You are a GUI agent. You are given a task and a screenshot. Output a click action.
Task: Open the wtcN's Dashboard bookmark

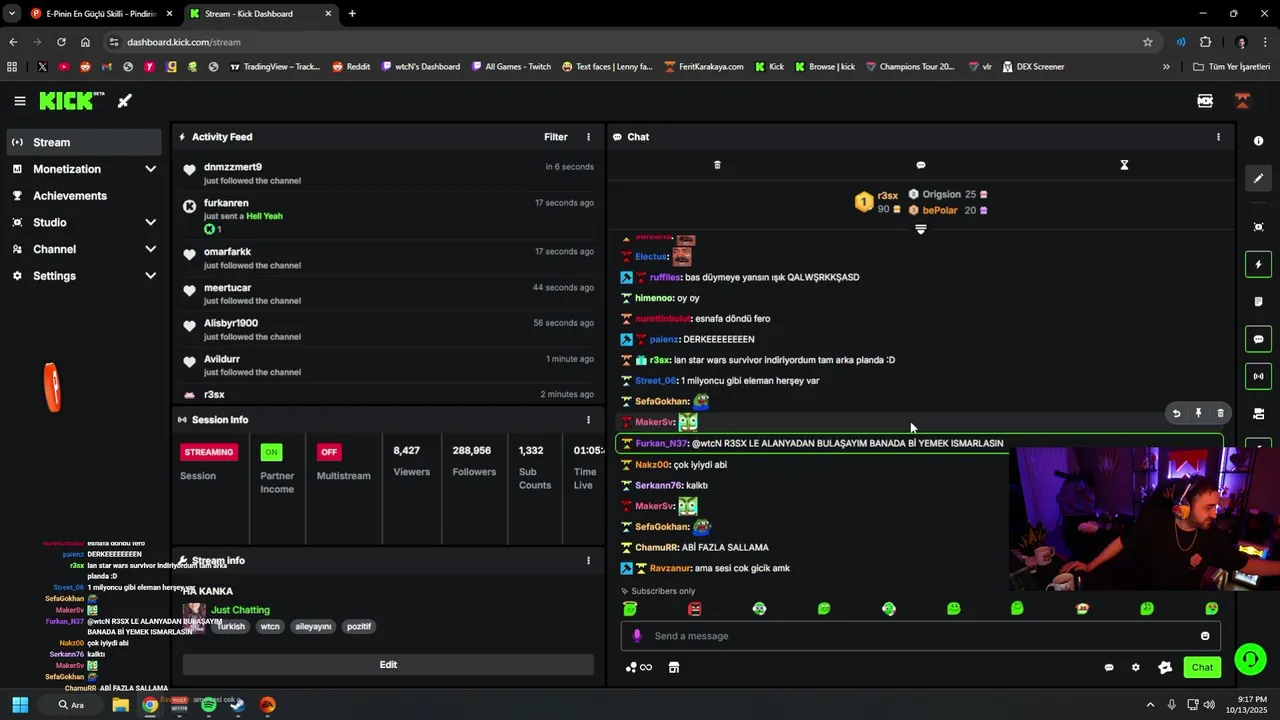(x=420, y=67)
